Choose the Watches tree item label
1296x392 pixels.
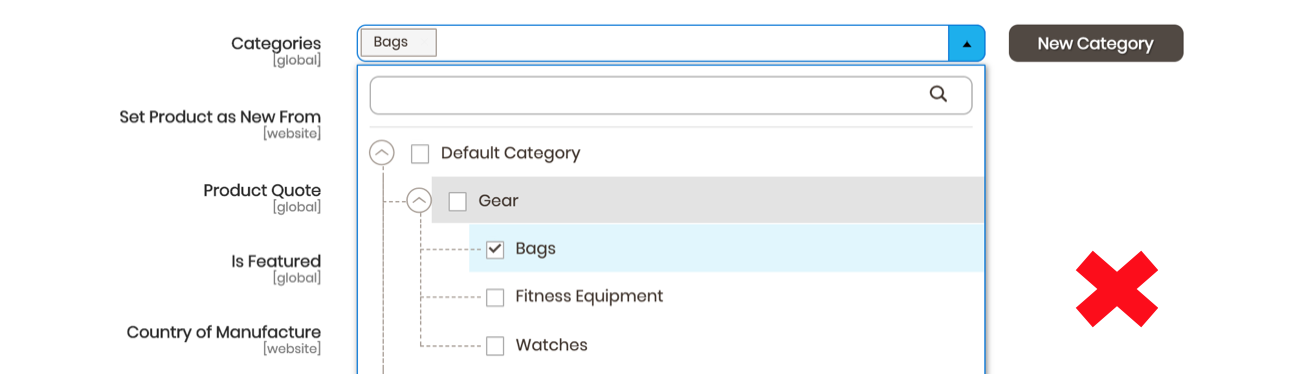[x=551, y=345]
